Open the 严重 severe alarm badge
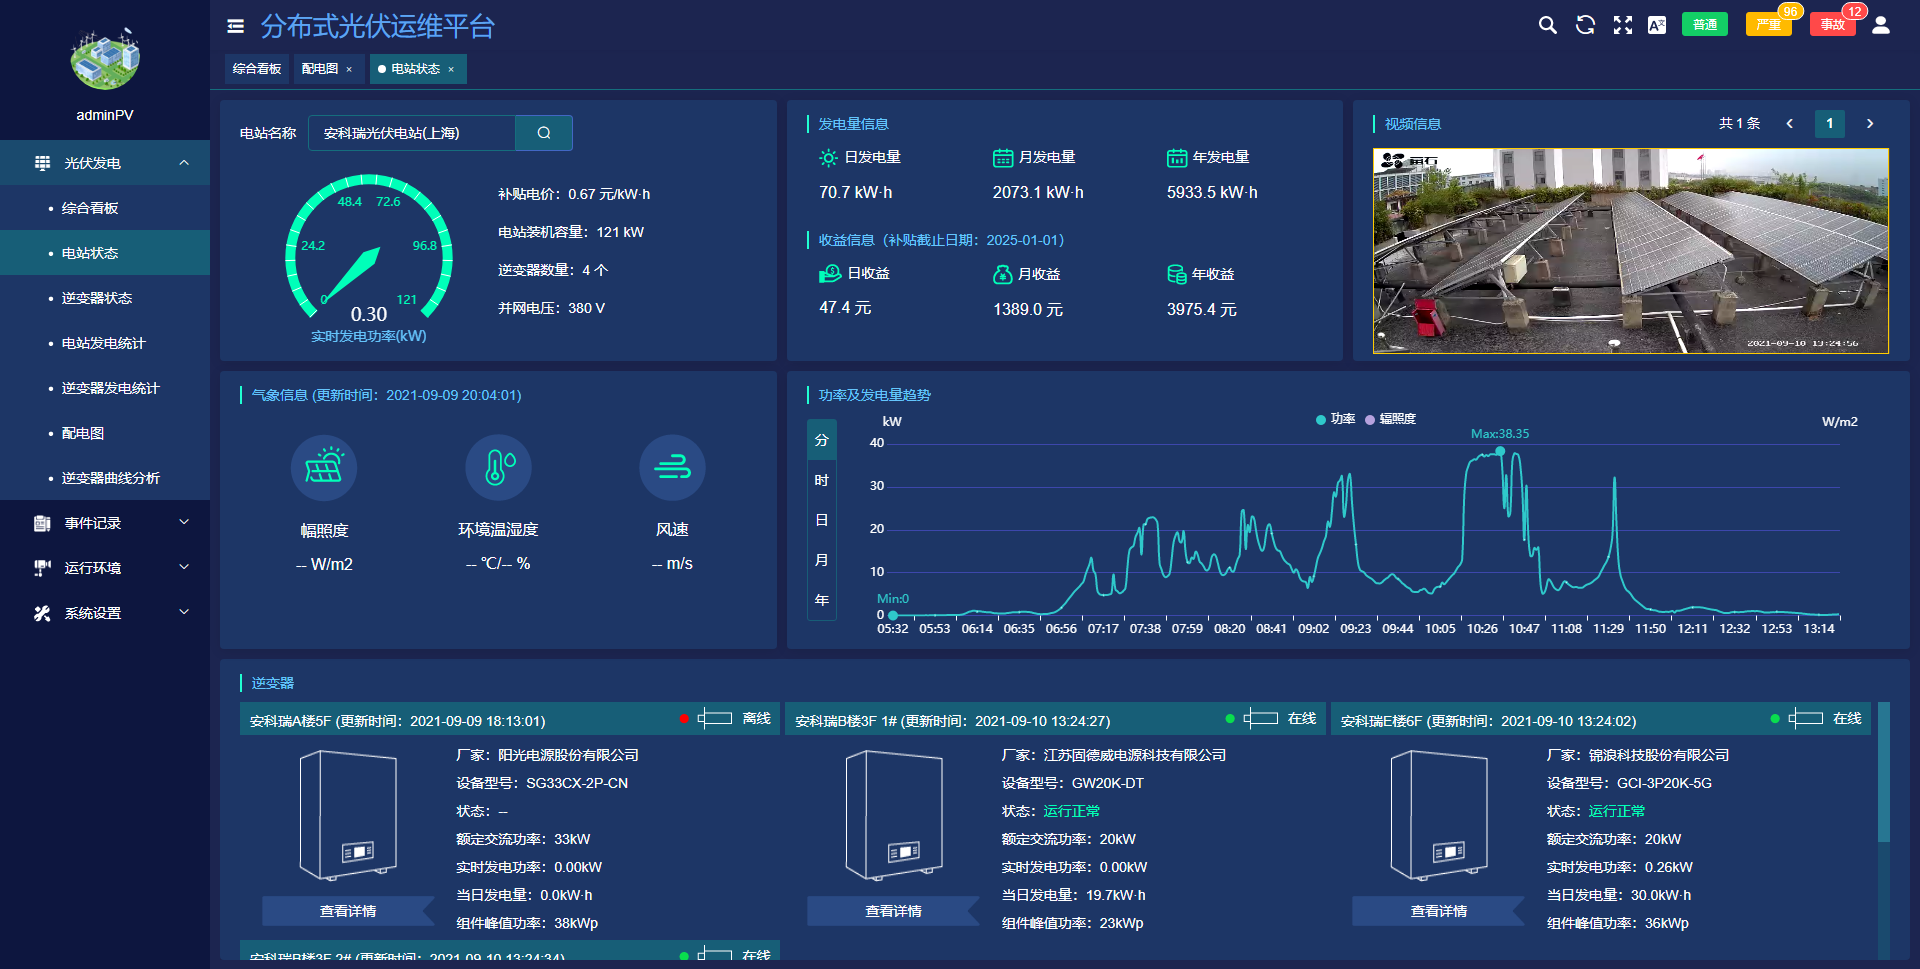The width and height of the screenshot is (1920, 969). point(1767,25)
